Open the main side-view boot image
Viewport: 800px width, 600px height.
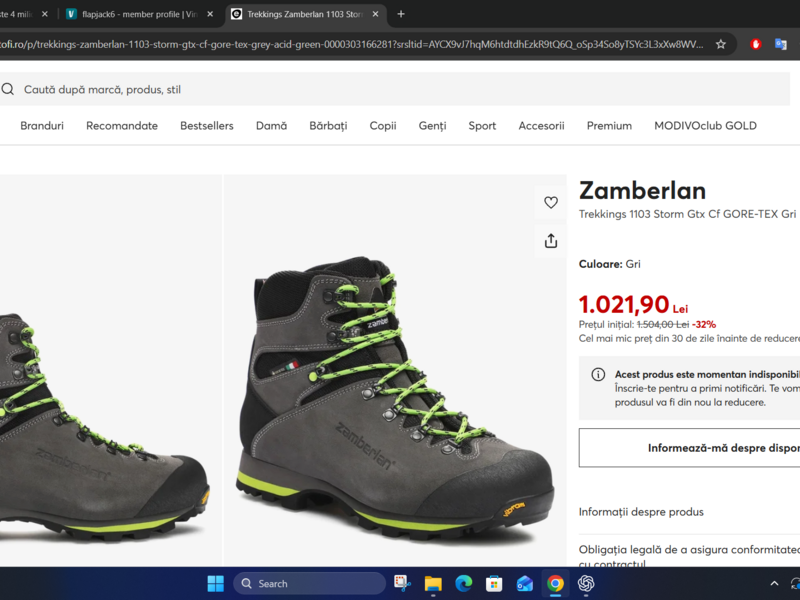(395, 370)
